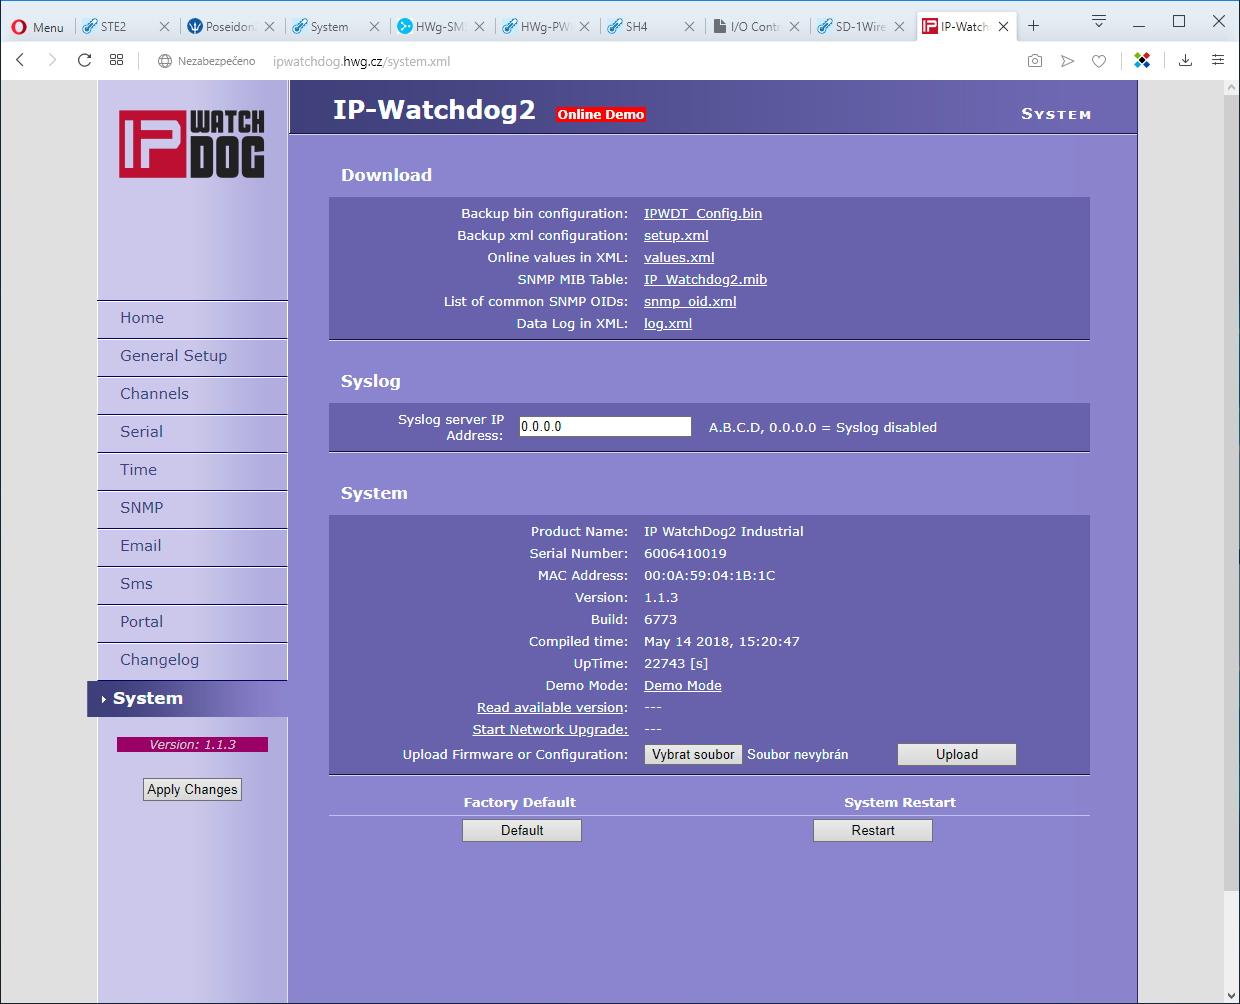The width and height of the screenshot is (1240, 1004).
Task: Click the Syslog server IP field
Action: 605,427
